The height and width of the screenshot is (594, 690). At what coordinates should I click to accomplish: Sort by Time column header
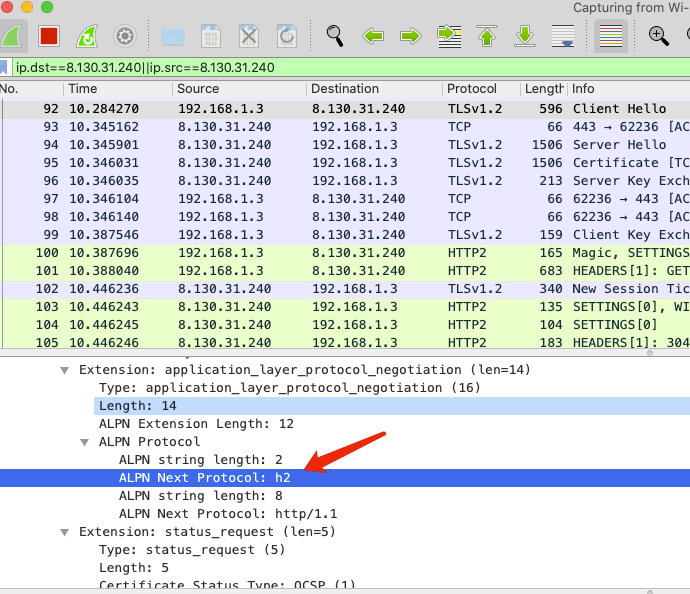coord(118,89)
